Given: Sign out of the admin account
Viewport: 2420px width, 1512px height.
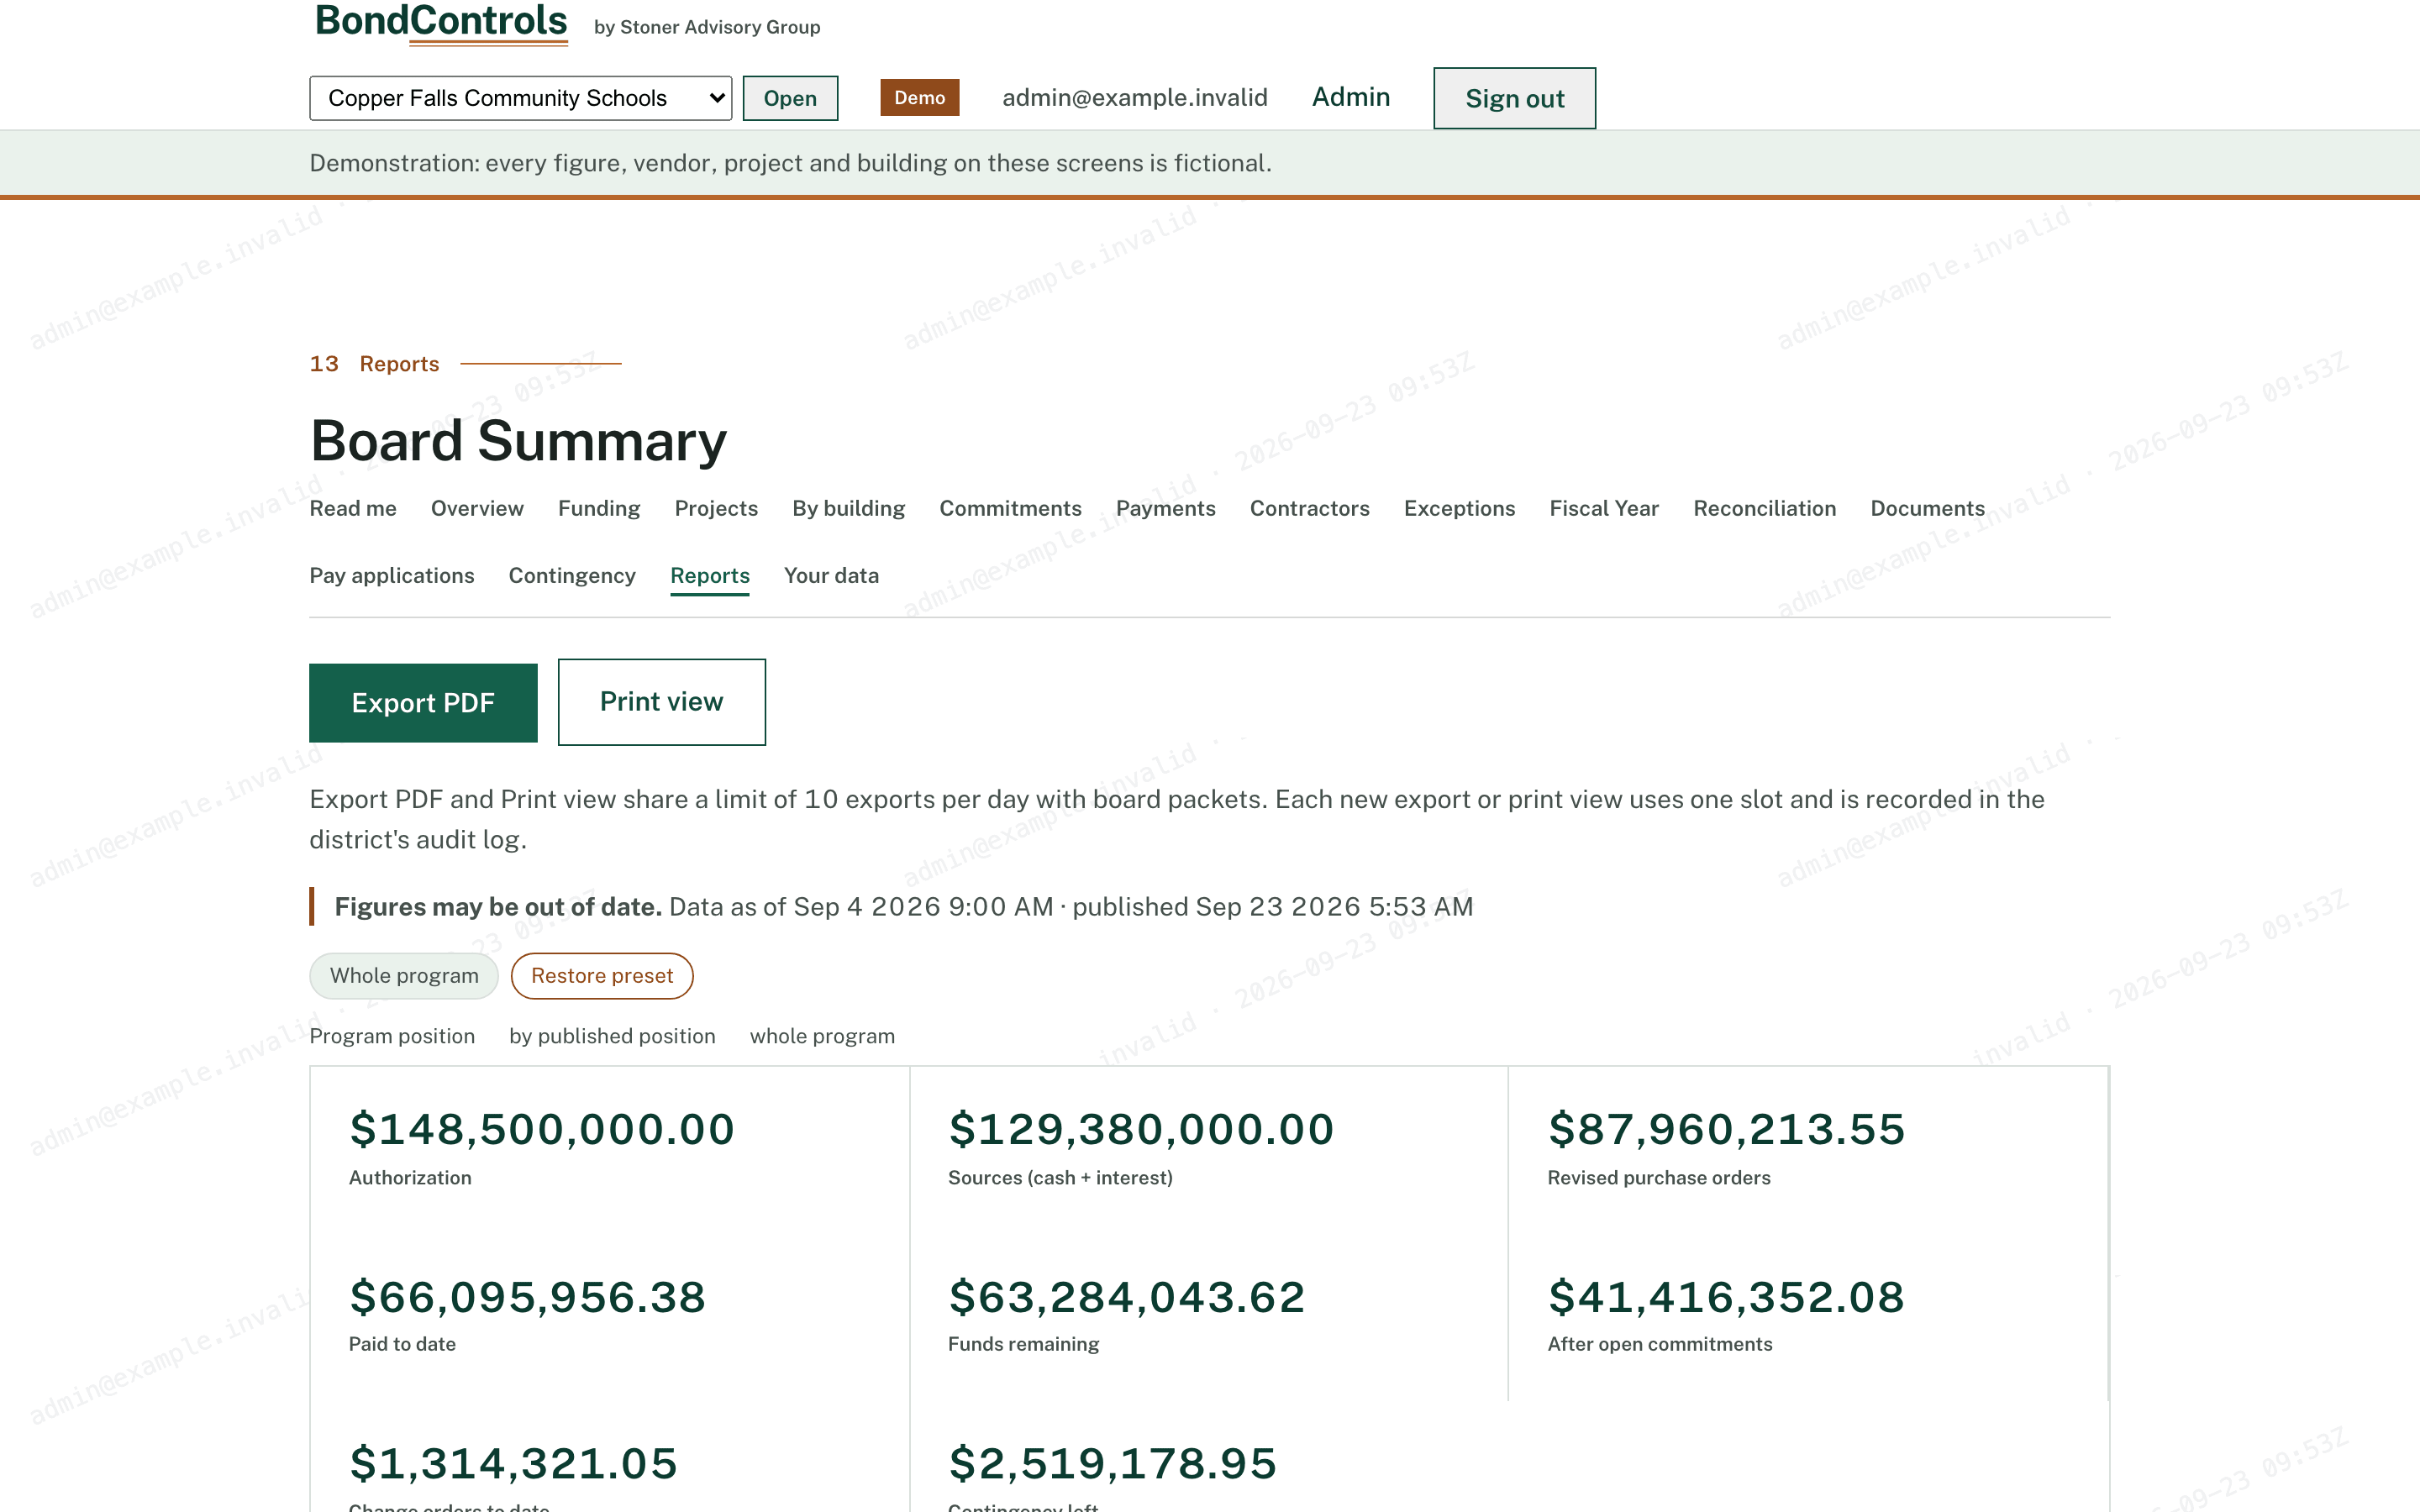Looking at the screenshot, I should click(x=1514, y=98).
